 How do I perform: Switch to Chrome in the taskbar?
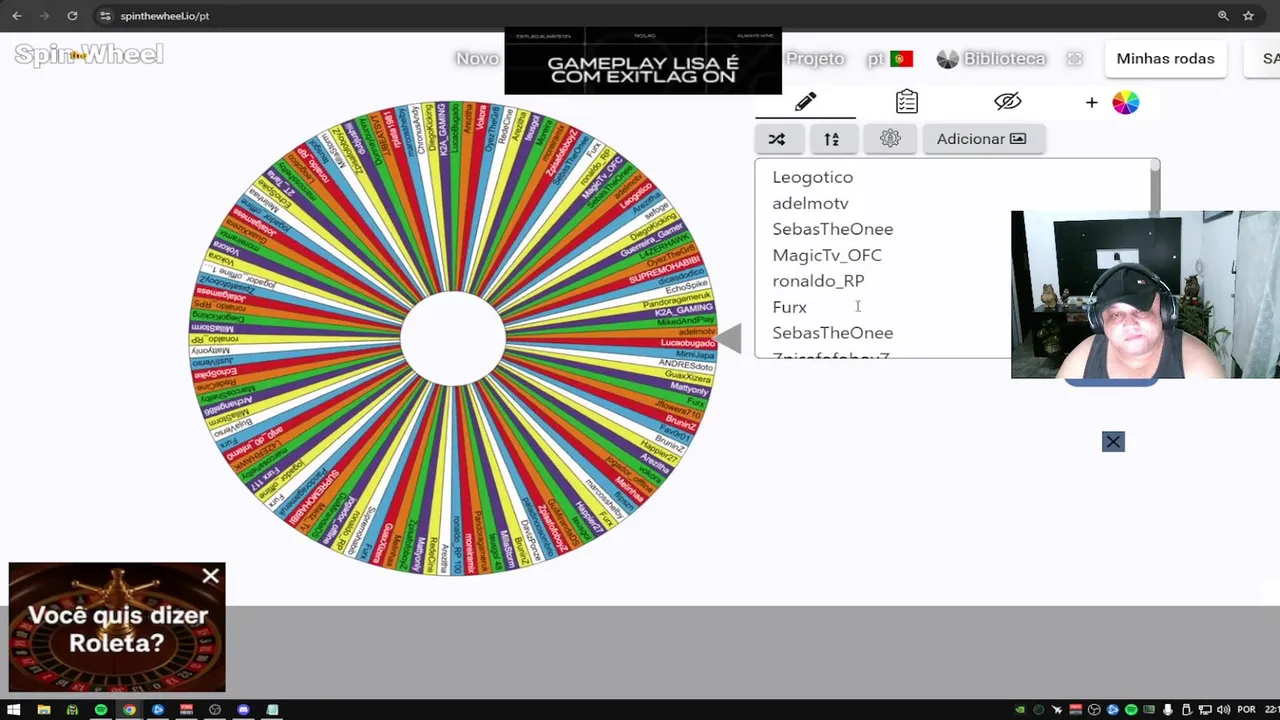[129, 710]
